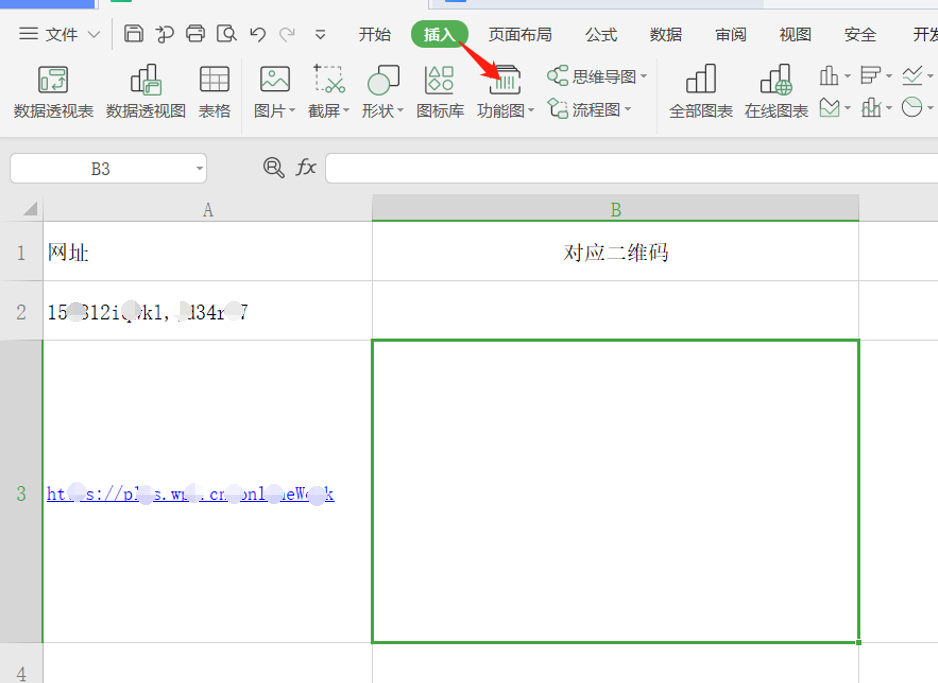Click the area chart icon
This screenshot has height=683, width=938.
click(x=829, y=108)
